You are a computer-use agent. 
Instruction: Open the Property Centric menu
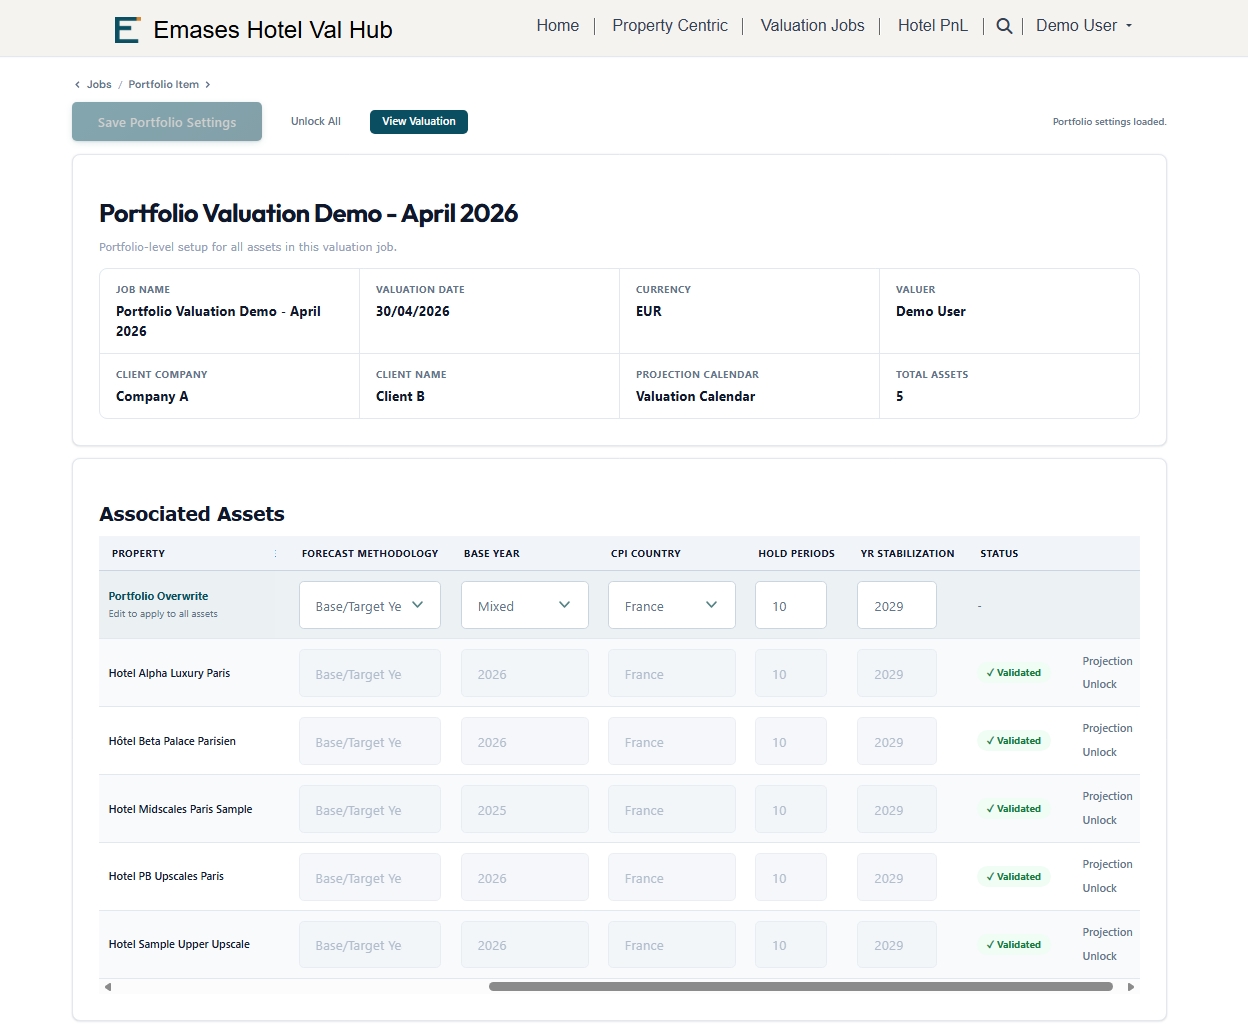[x=670, y=26]
